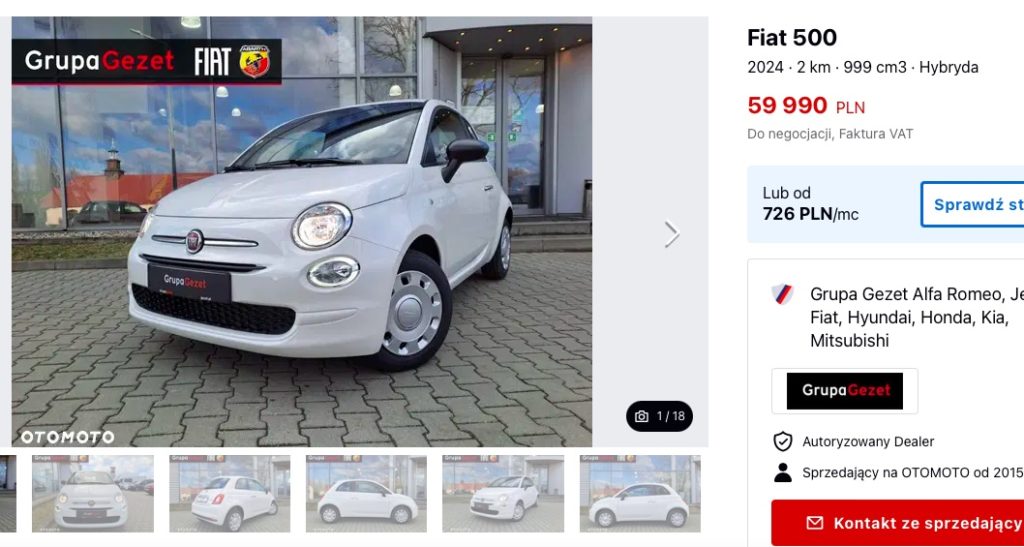Select the rear three-quarter view thumbnail
The height and width of the screenshot is (547, 1024).
230,493
